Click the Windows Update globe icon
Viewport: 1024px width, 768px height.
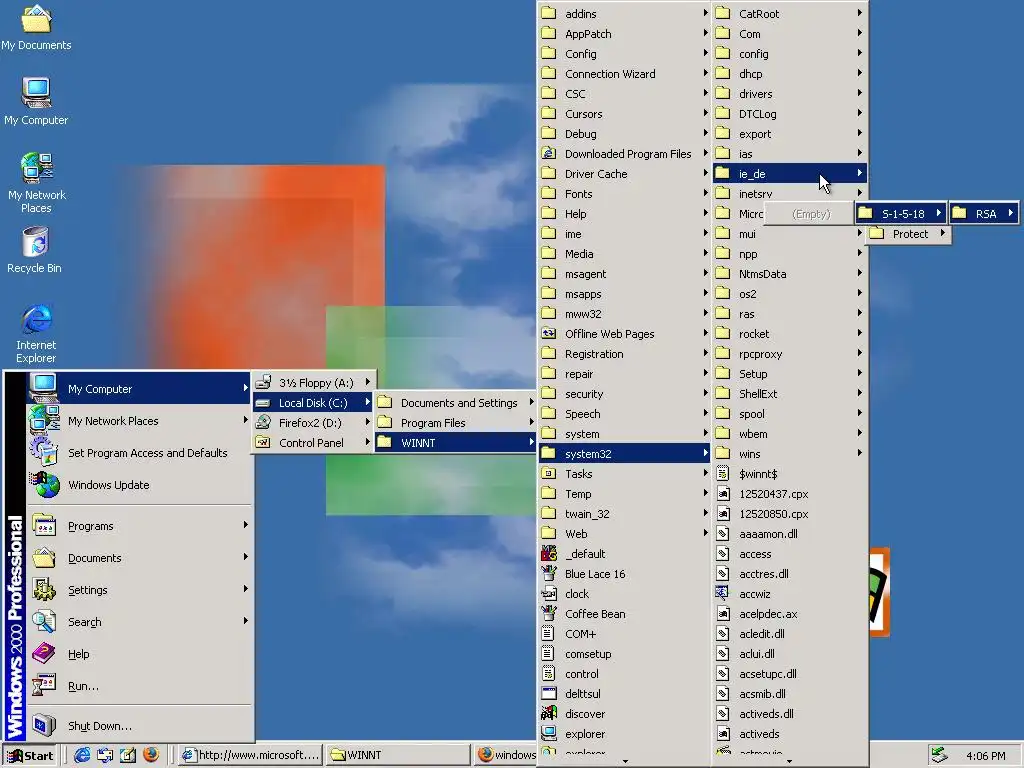(x=45, y=485)
